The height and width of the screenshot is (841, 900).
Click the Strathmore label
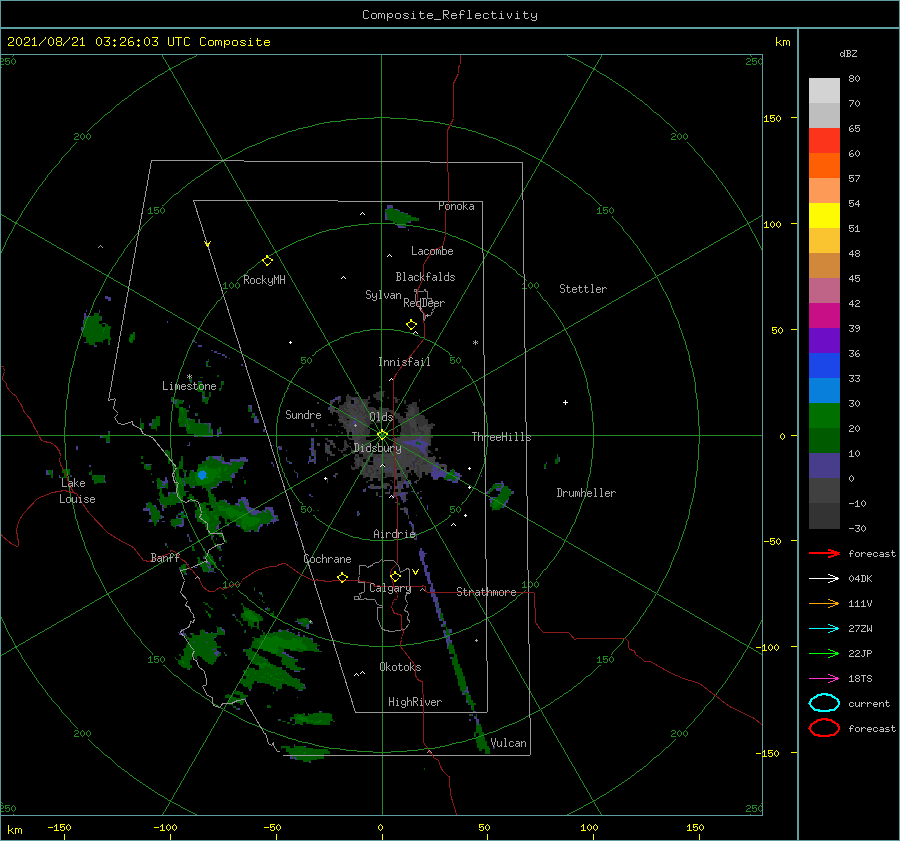click(x=486, y=592)
